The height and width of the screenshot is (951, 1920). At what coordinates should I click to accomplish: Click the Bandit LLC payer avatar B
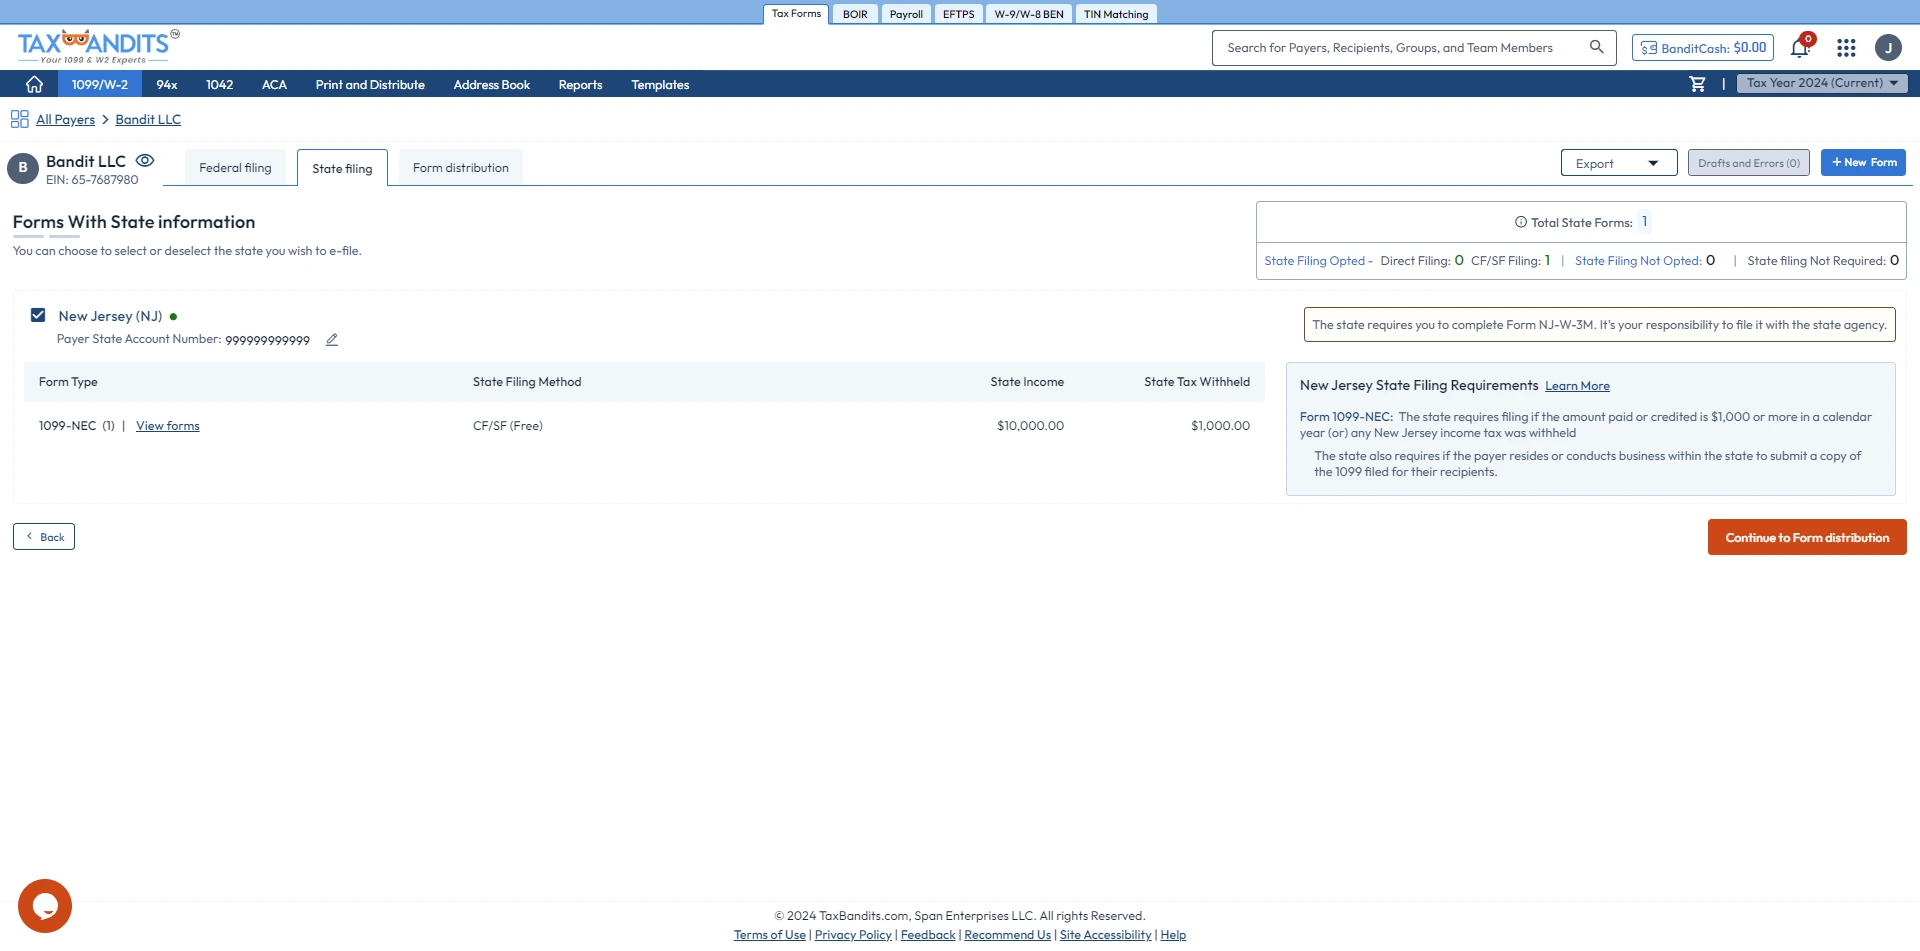(23, 168)
